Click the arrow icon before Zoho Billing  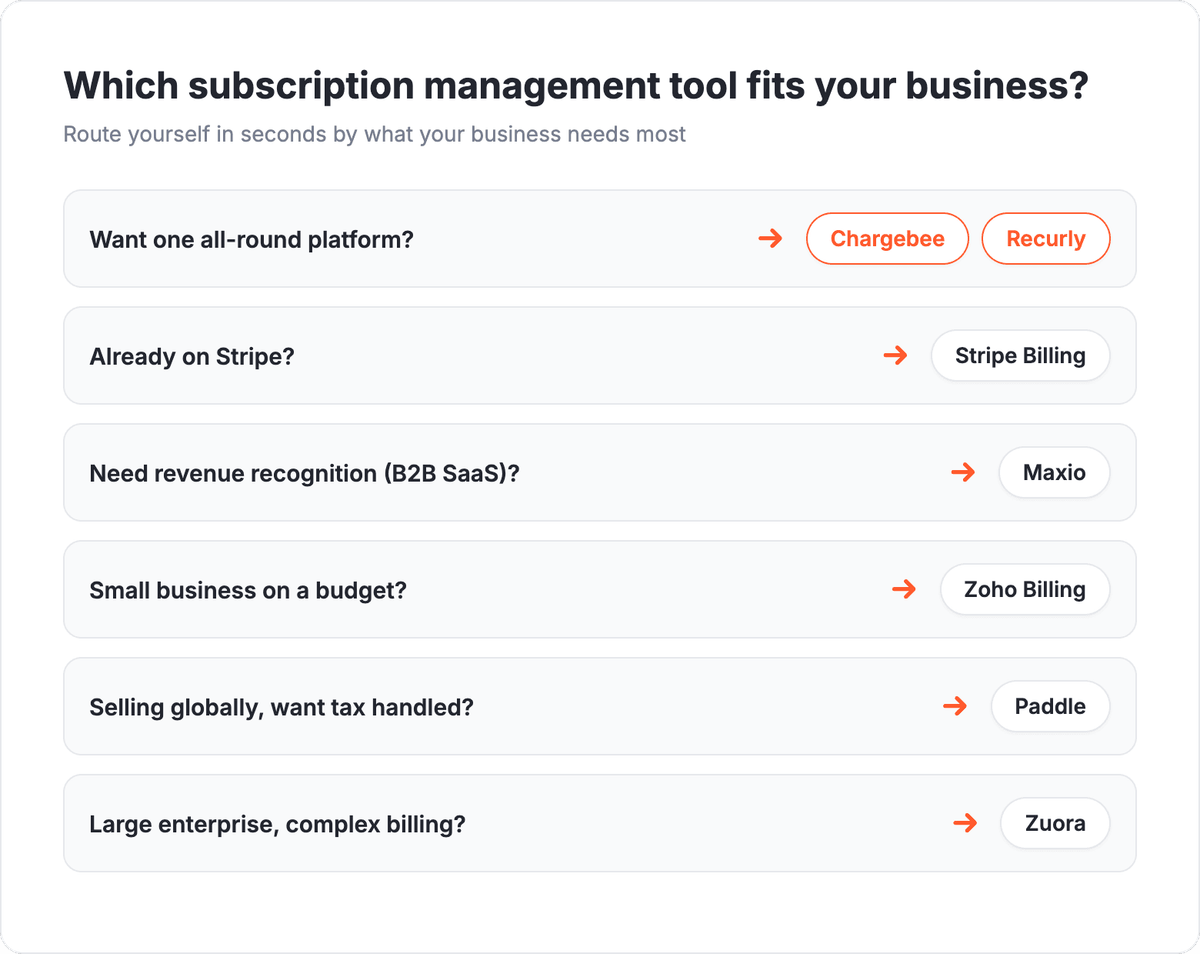[904, 590]
